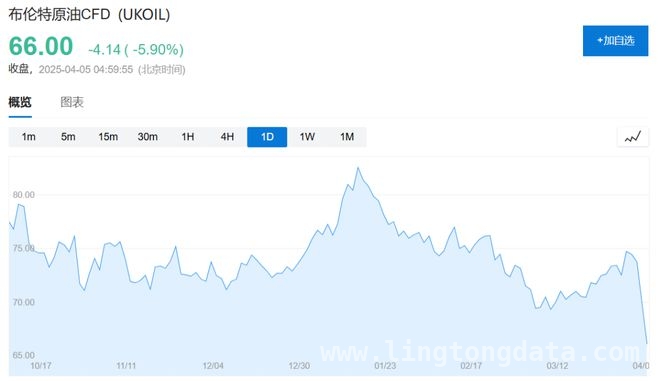This screenshot has height=381, width=660.
Task: Change chart to 1M monthly interval
Action: pos(347,137)
